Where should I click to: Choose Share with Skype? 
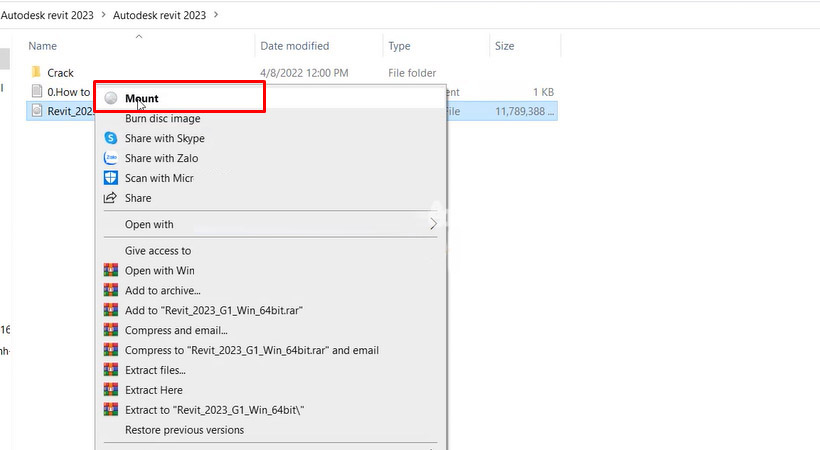click(165, 139)
